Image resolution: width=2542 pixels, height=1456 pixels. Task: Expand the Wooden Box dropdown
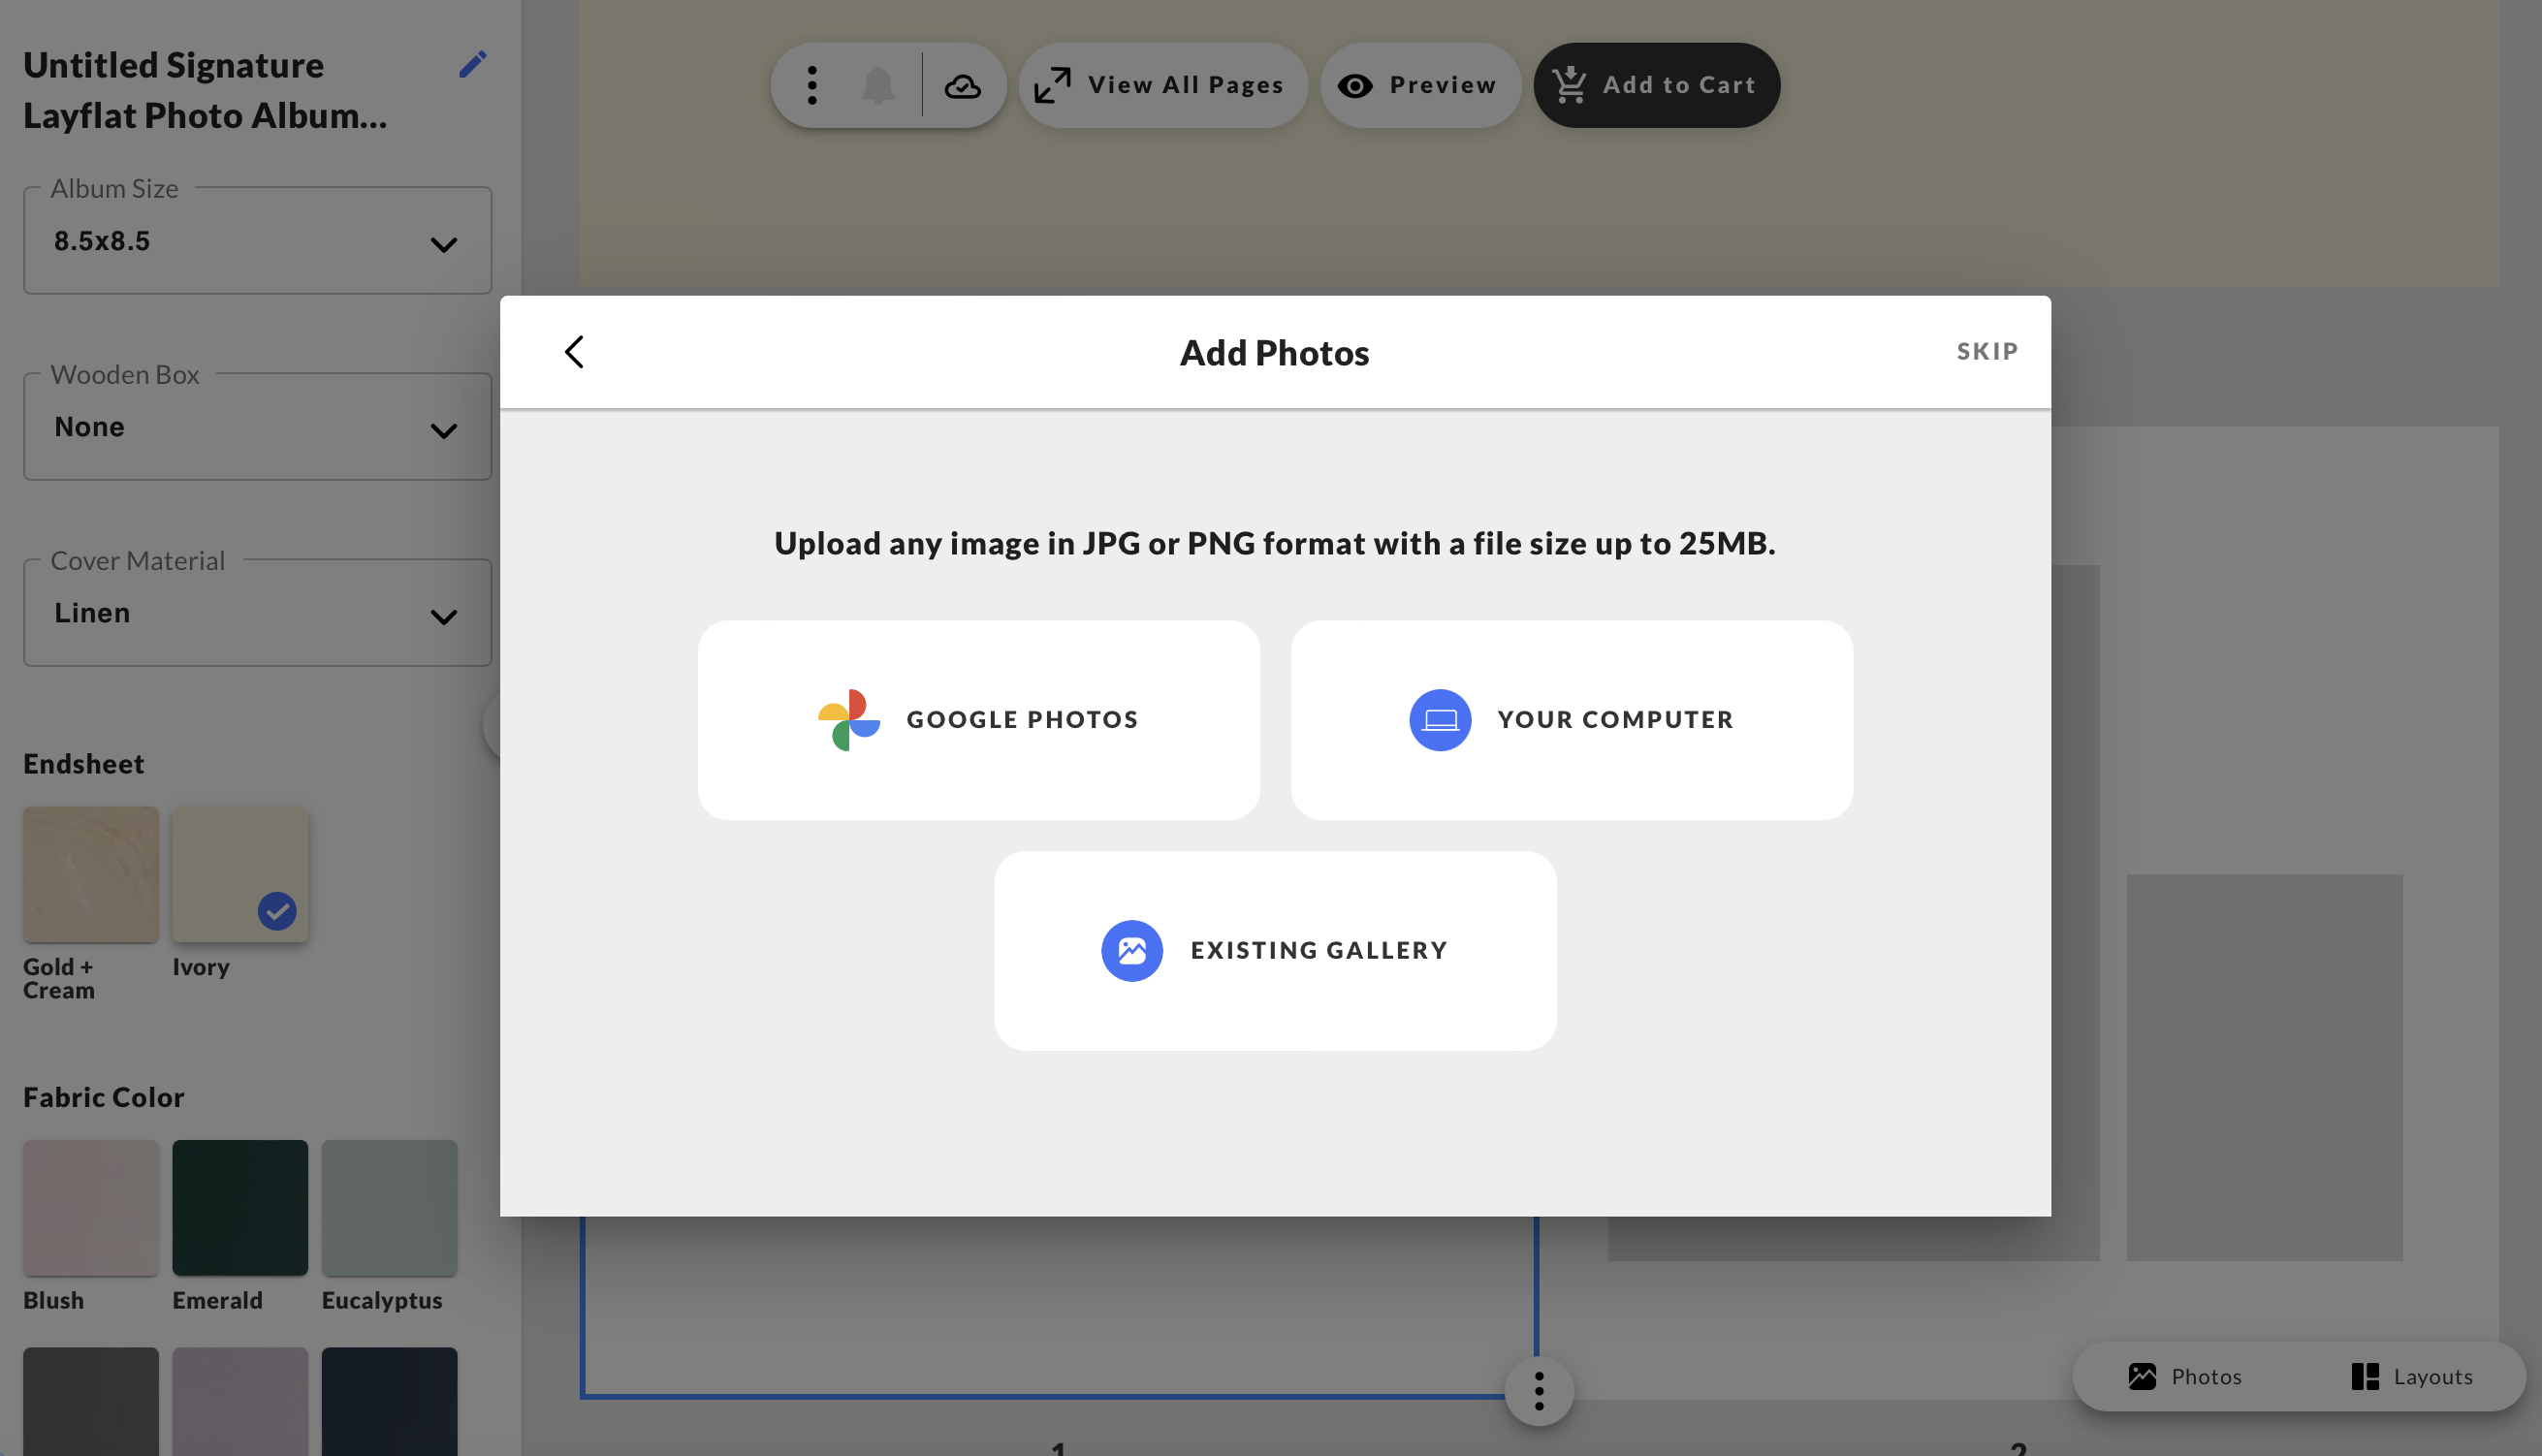pos(257,428)
